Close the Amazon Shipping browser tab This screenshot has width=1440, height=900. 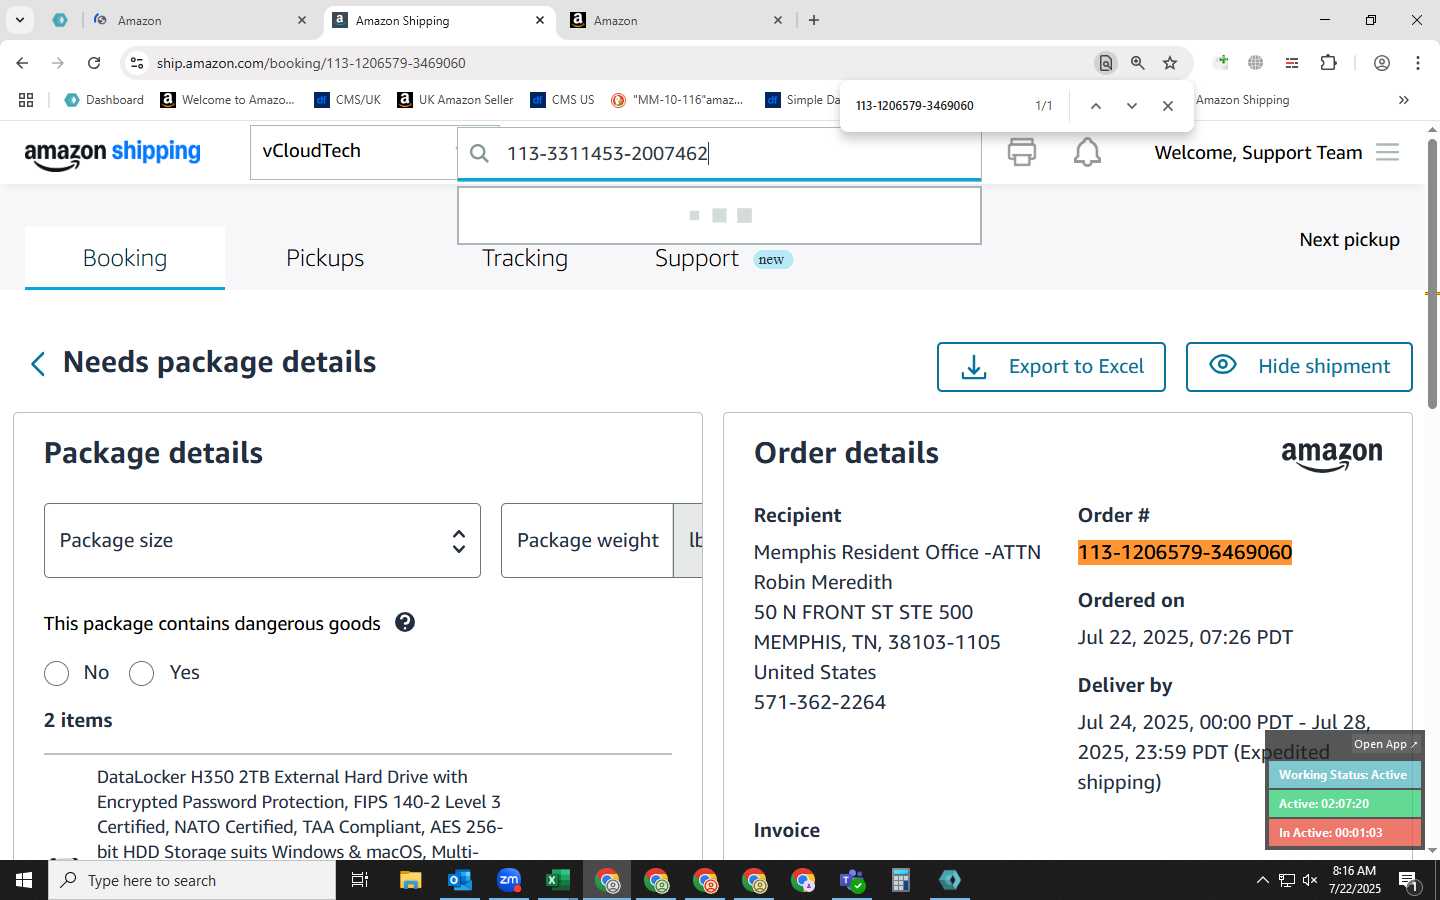coord(540,20)
